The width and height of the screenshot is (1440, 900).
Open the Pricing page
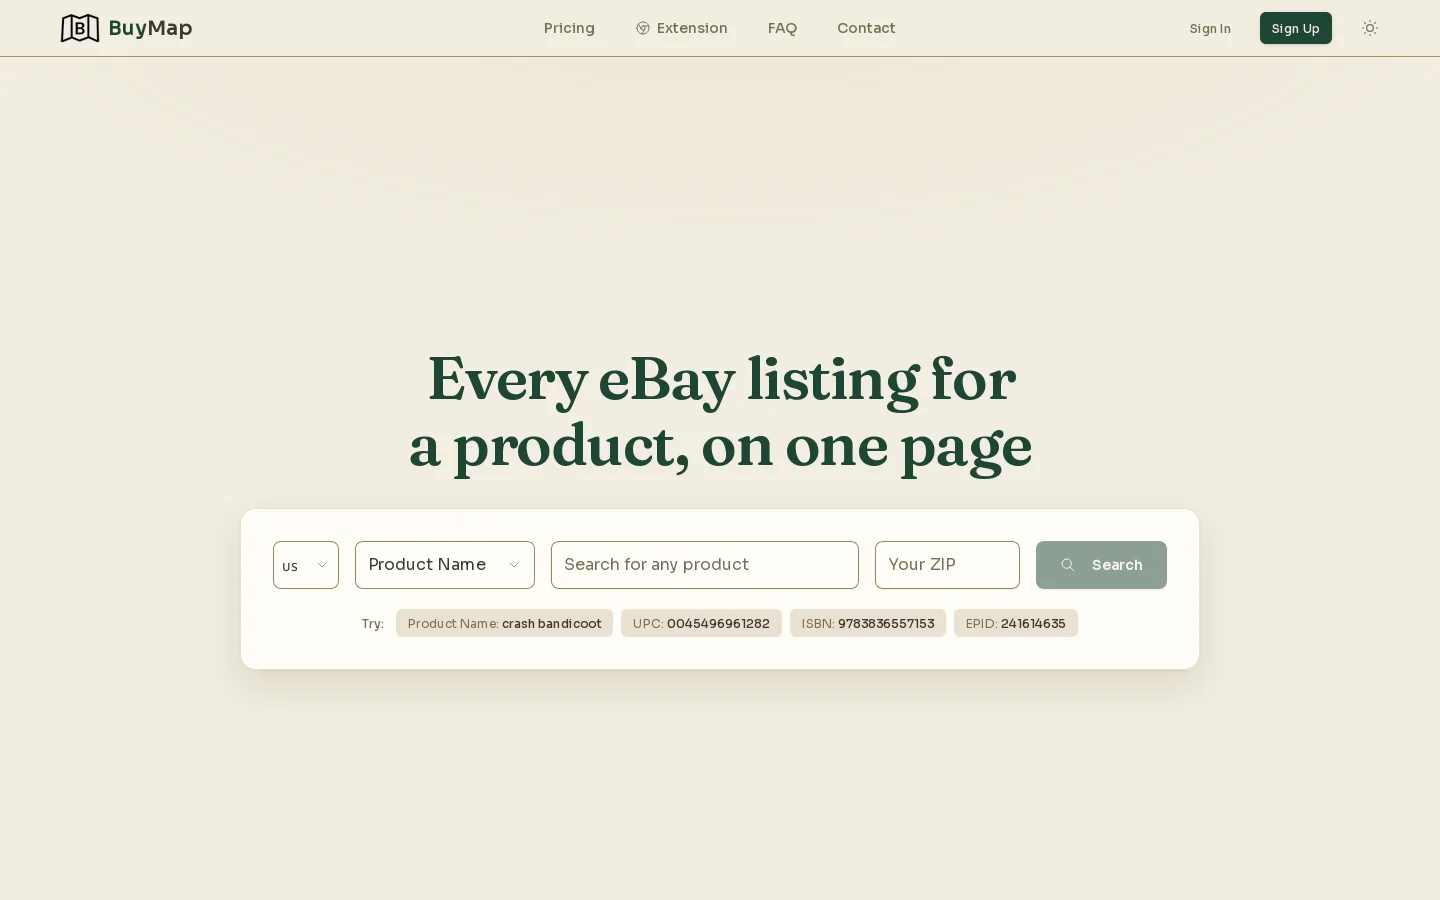(569, 28)
